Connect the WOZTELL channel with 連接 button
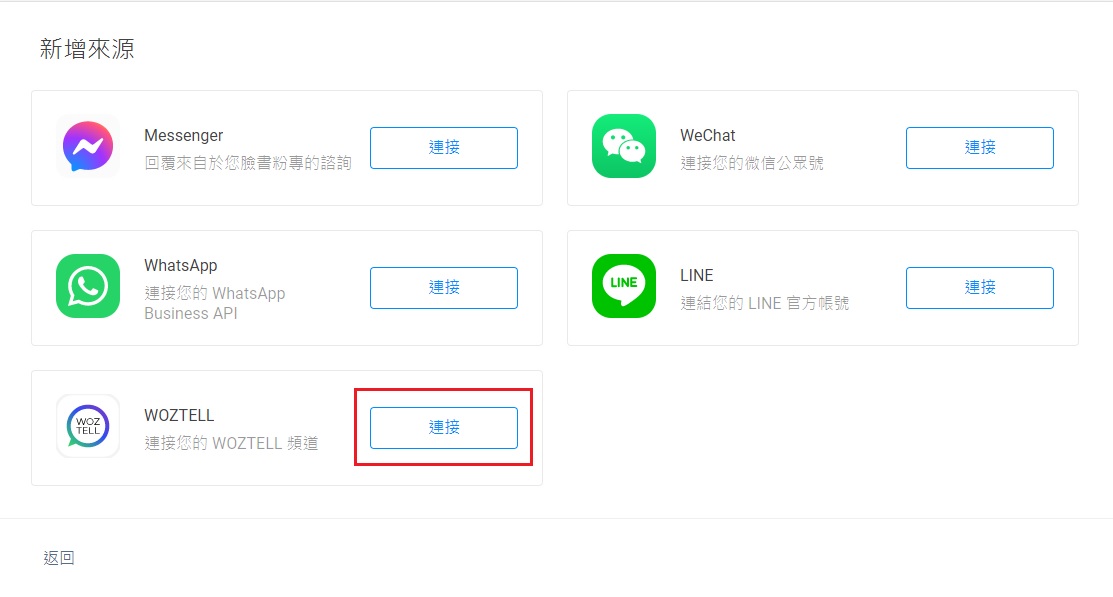The image size is (1113, 597). (x=444, y=427)
